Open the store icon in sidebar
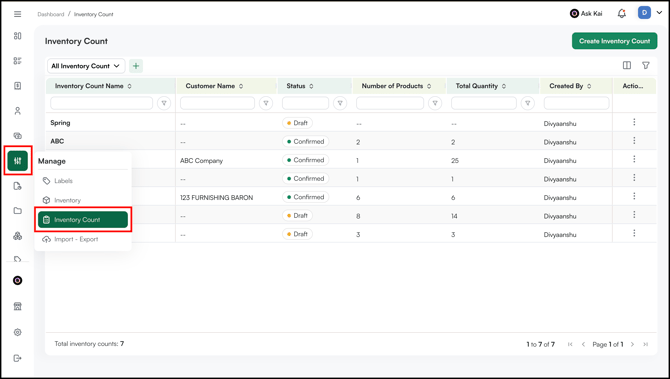670x379 pixels. click(18, 306)
